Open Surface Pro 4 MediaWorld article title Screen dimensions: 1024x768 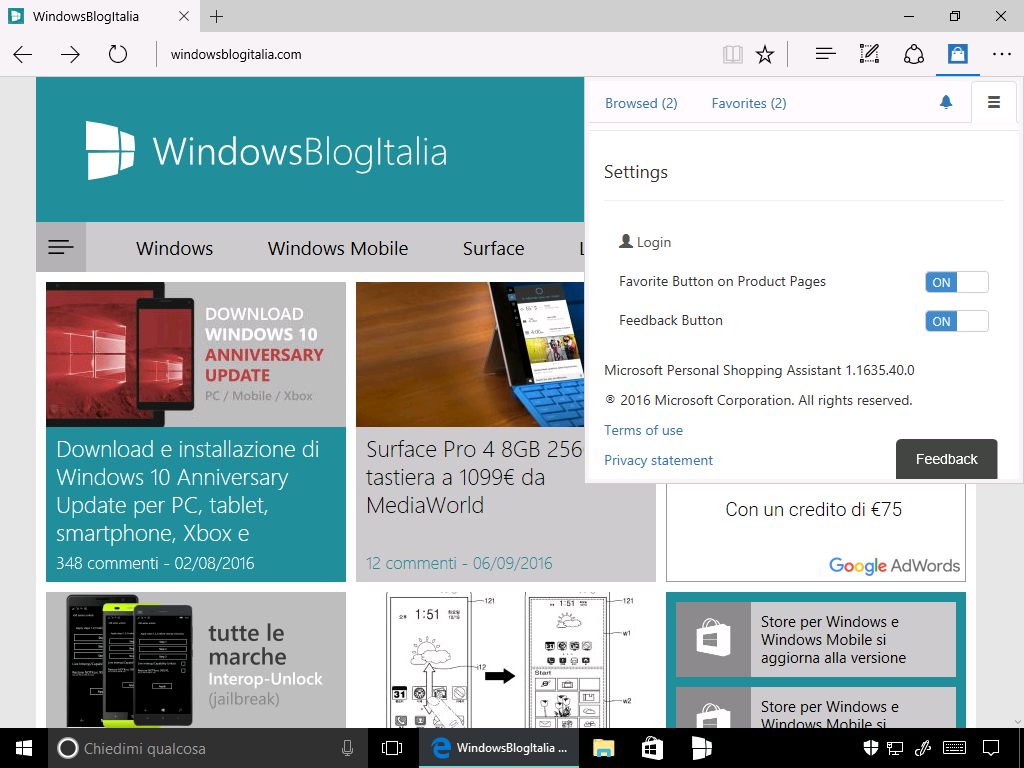[475, 477]
